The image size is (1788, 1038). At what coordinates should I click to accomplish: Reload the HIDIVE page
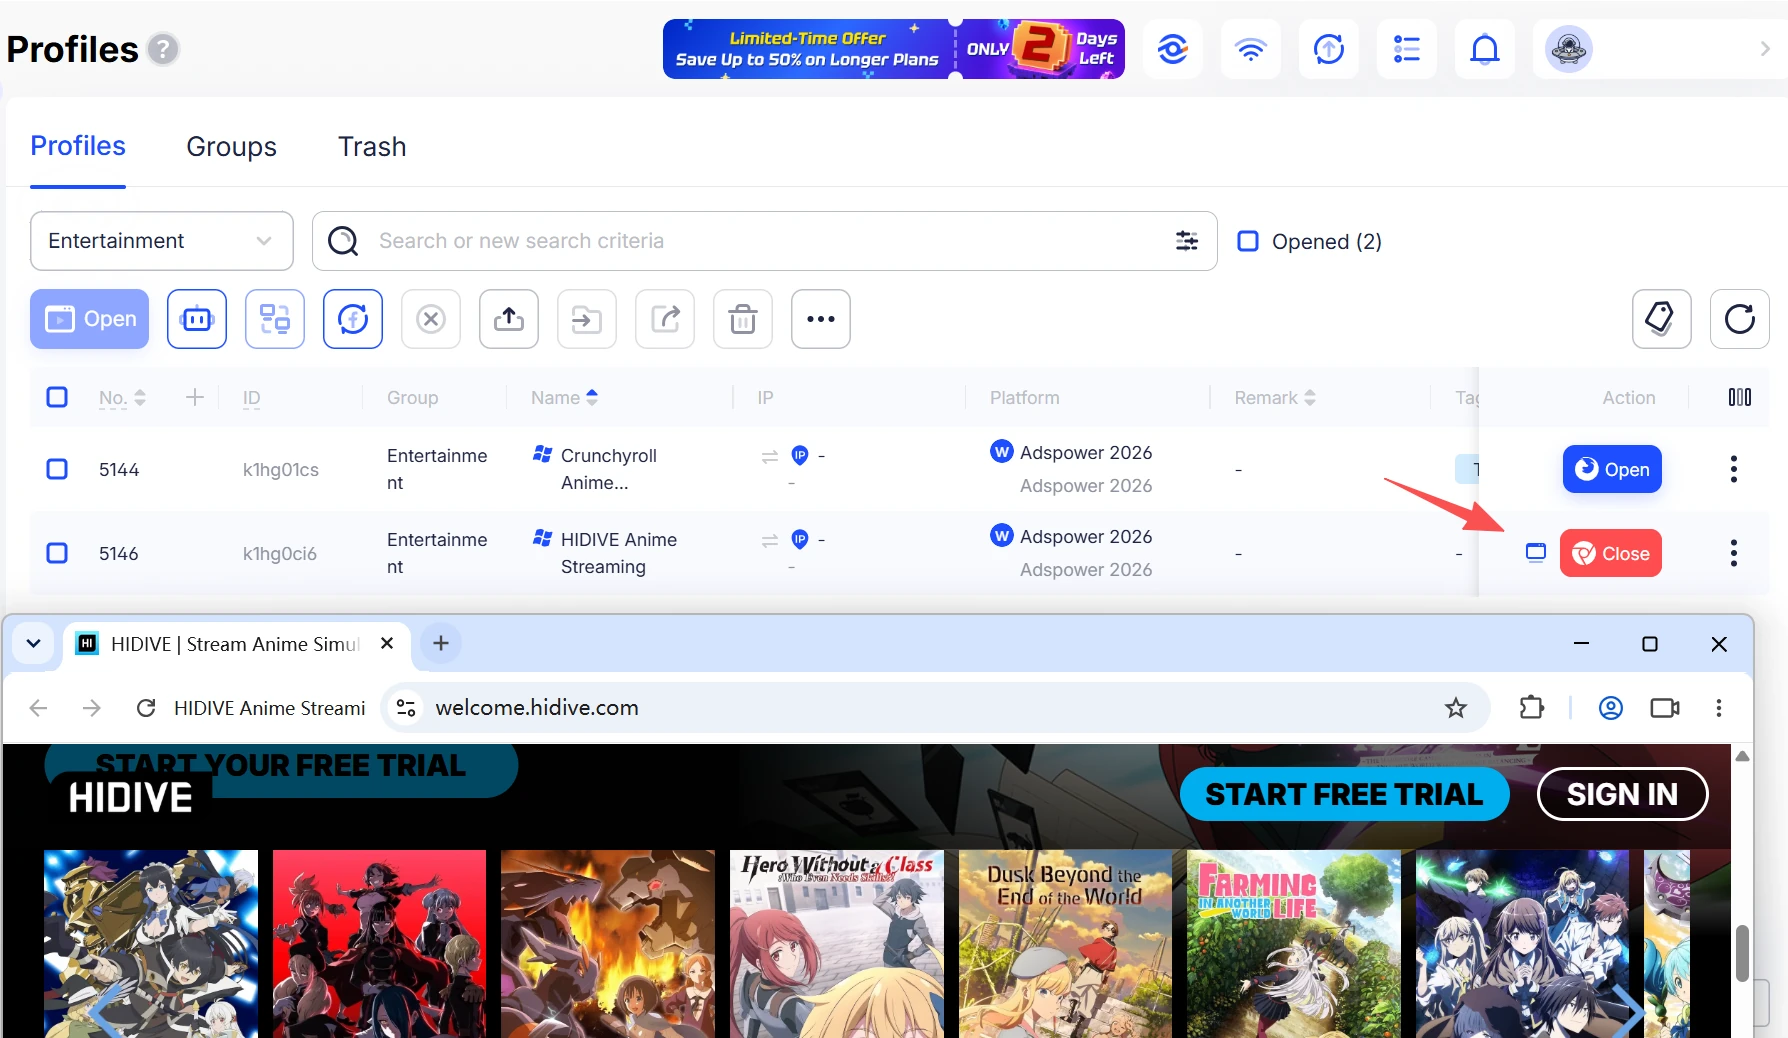click(146, 708)
